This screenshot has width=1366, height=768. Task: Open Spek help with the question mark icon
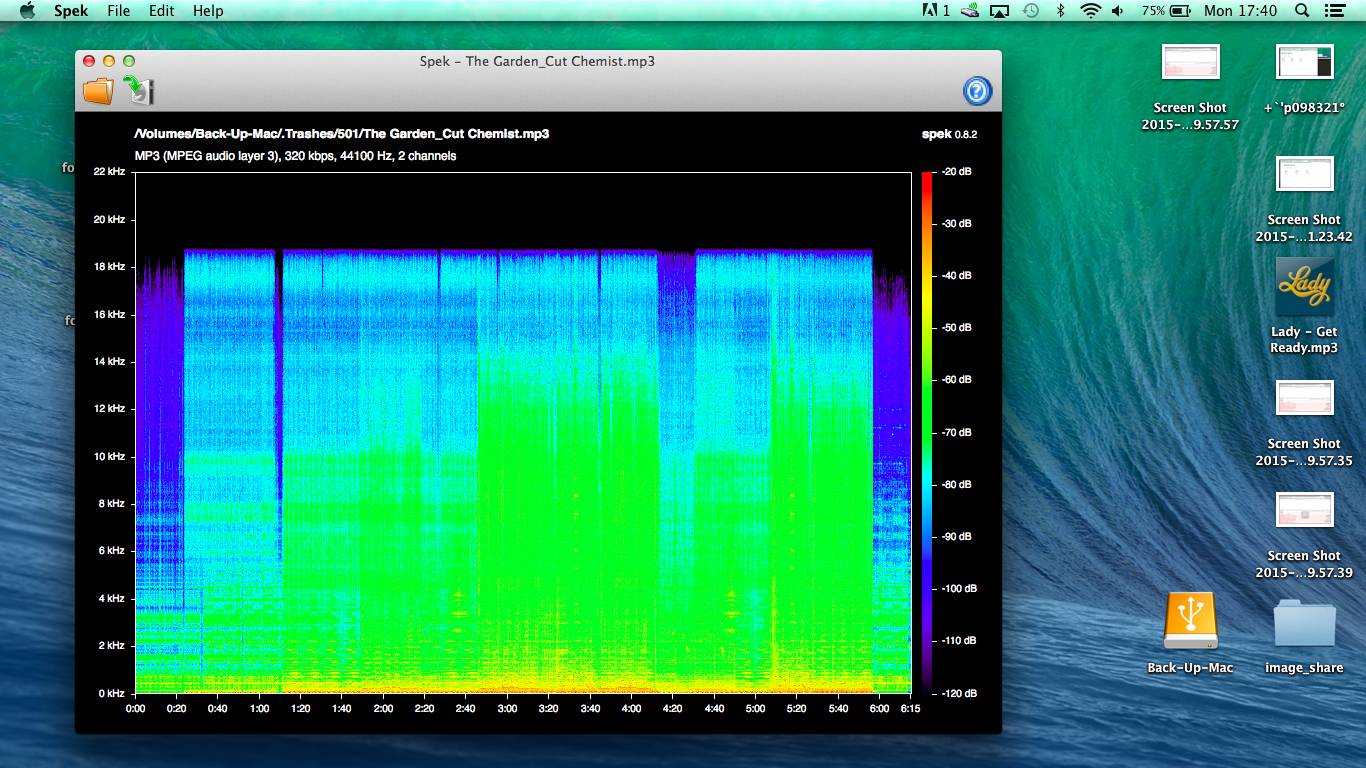coord(976,90)
